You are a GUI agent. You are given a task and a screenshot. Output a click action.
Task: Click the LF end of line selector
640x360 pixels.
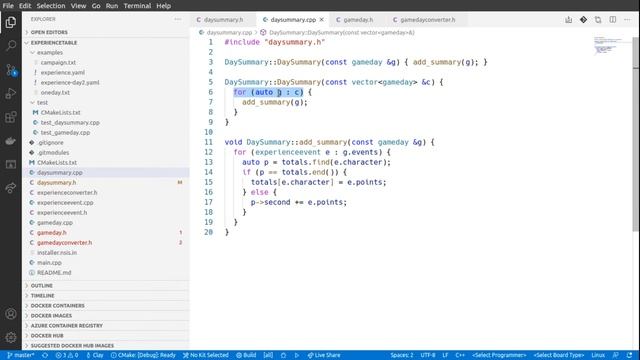tap(445, 355)
